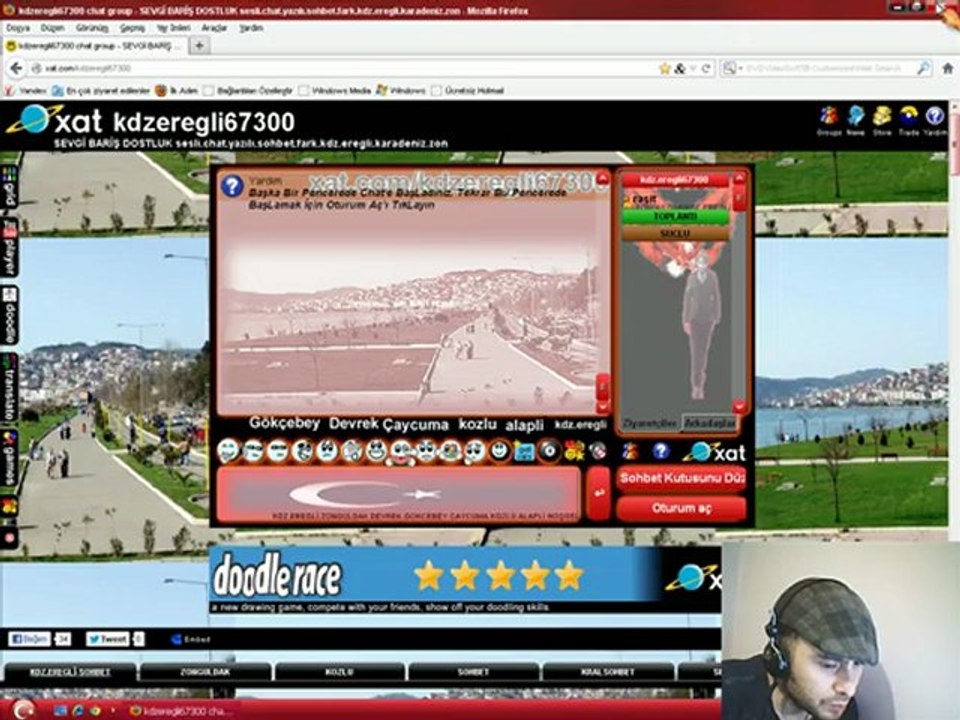Open the Görünüm menu
Viewport: 960px width, 720px height.
tap(92, 28)
